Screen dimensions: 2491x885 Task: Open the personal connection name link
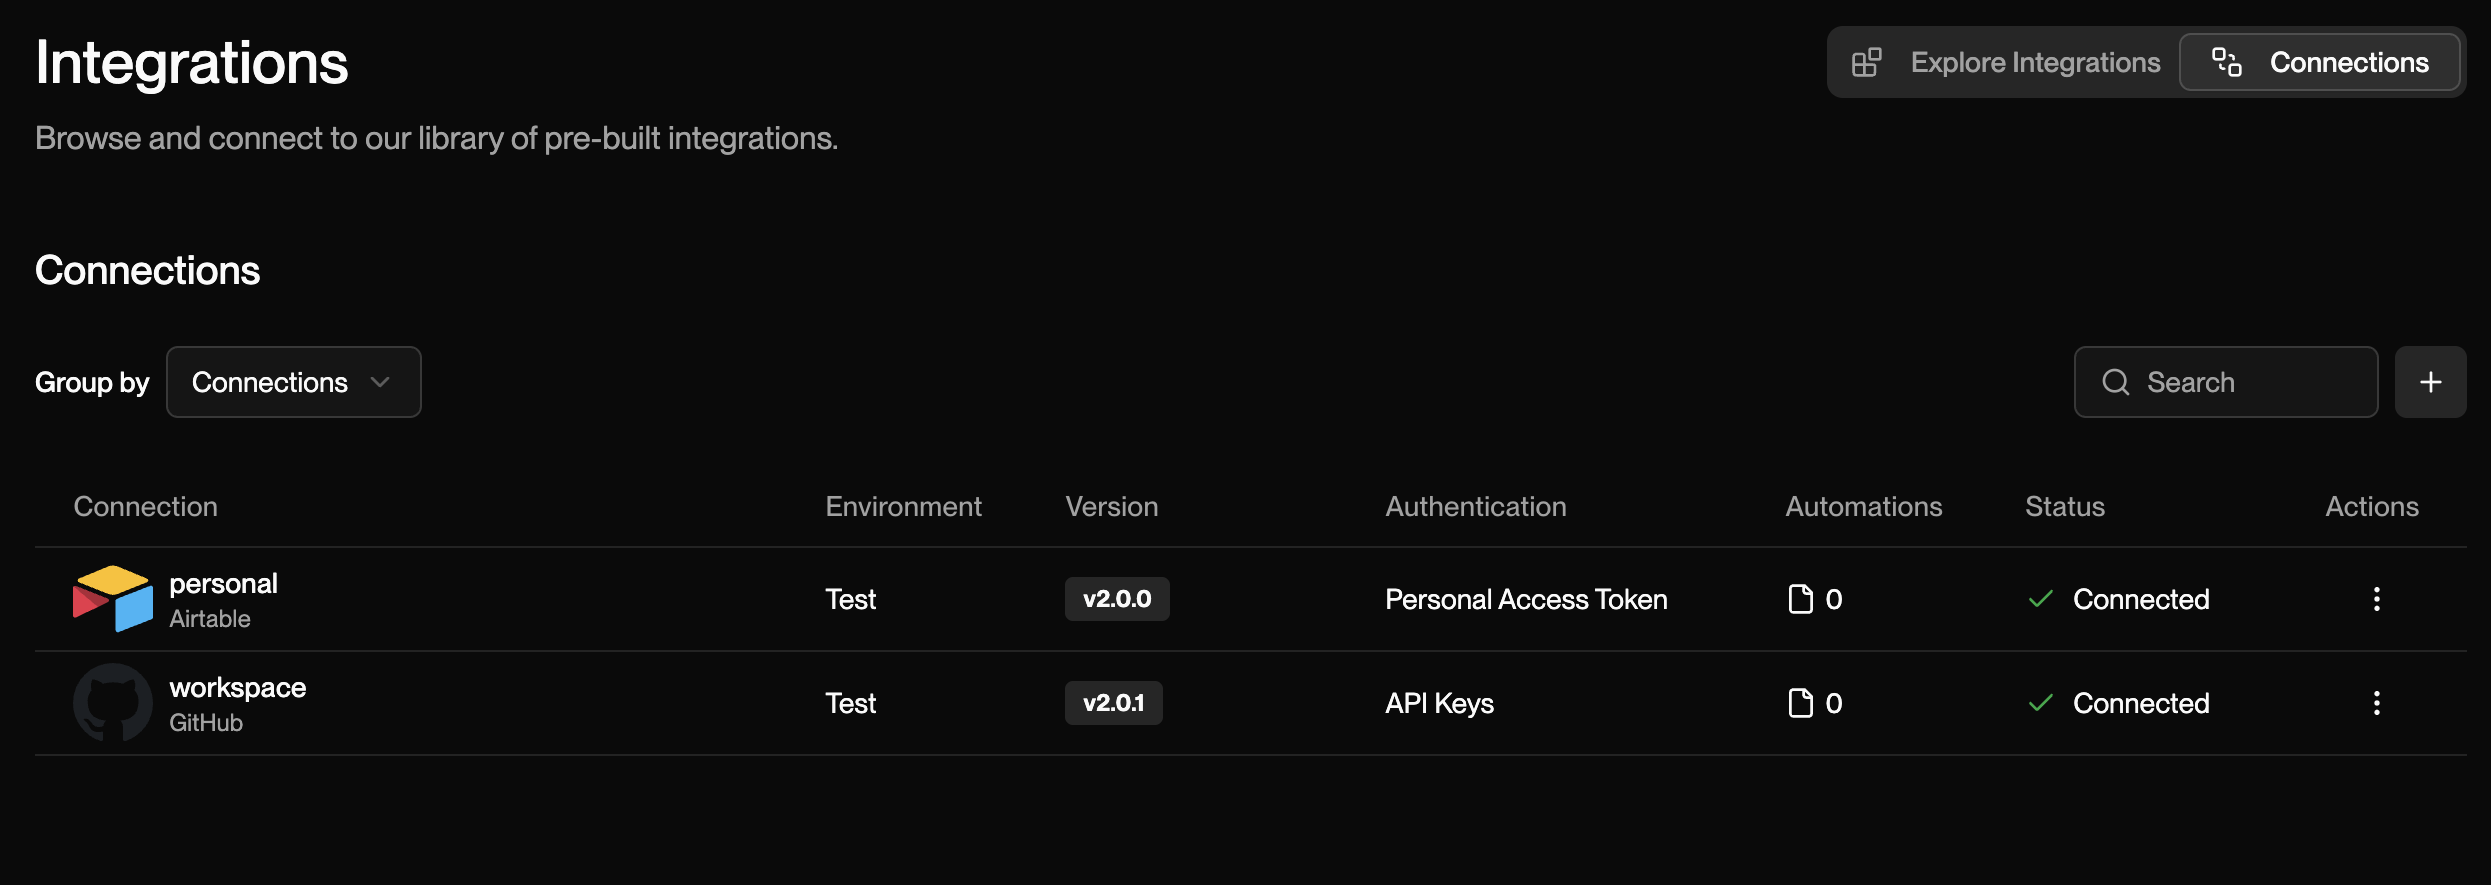coord(223,583)
